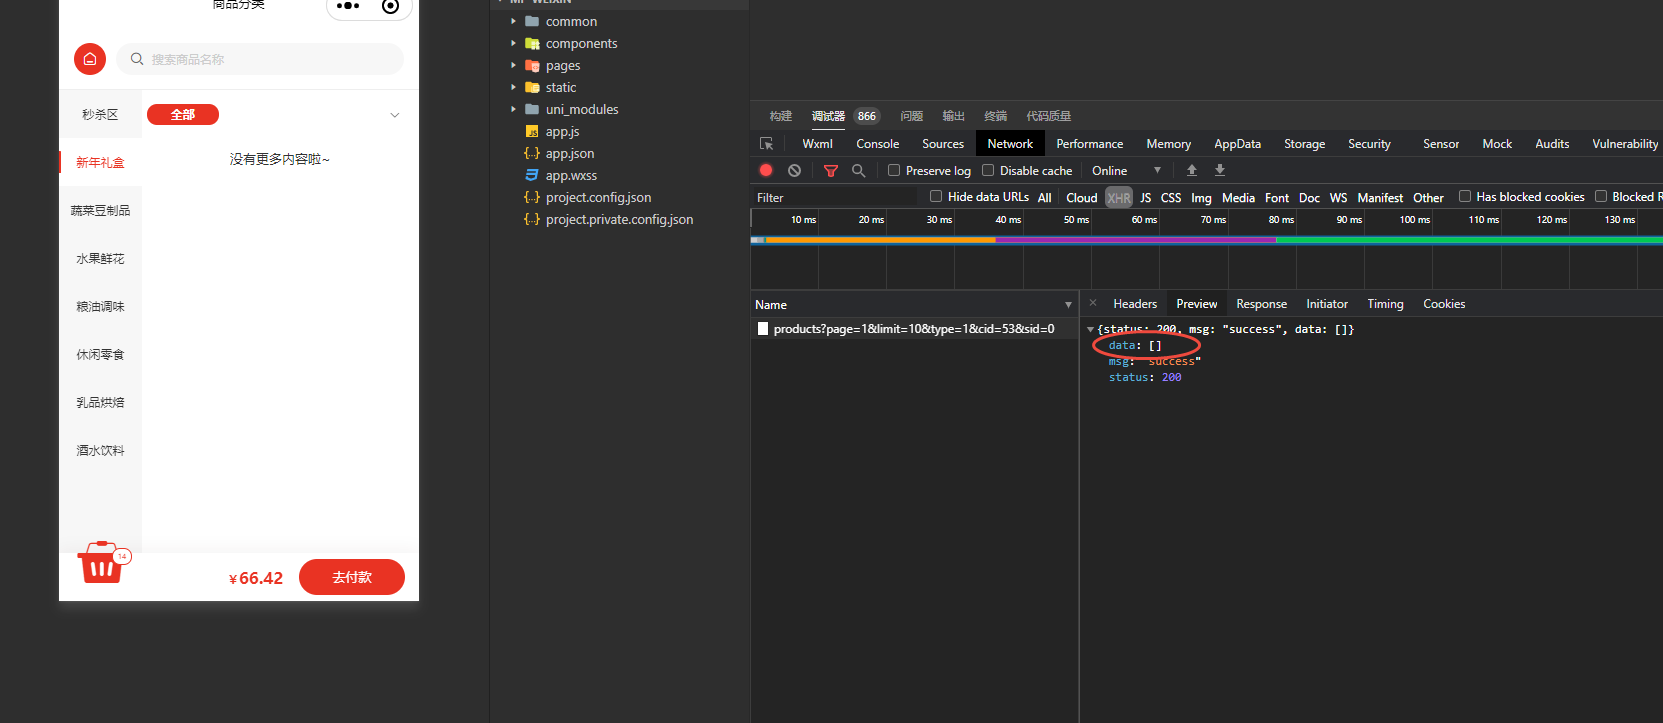
Task: Open the Timing tab of the request
Action: point(1385,304)
